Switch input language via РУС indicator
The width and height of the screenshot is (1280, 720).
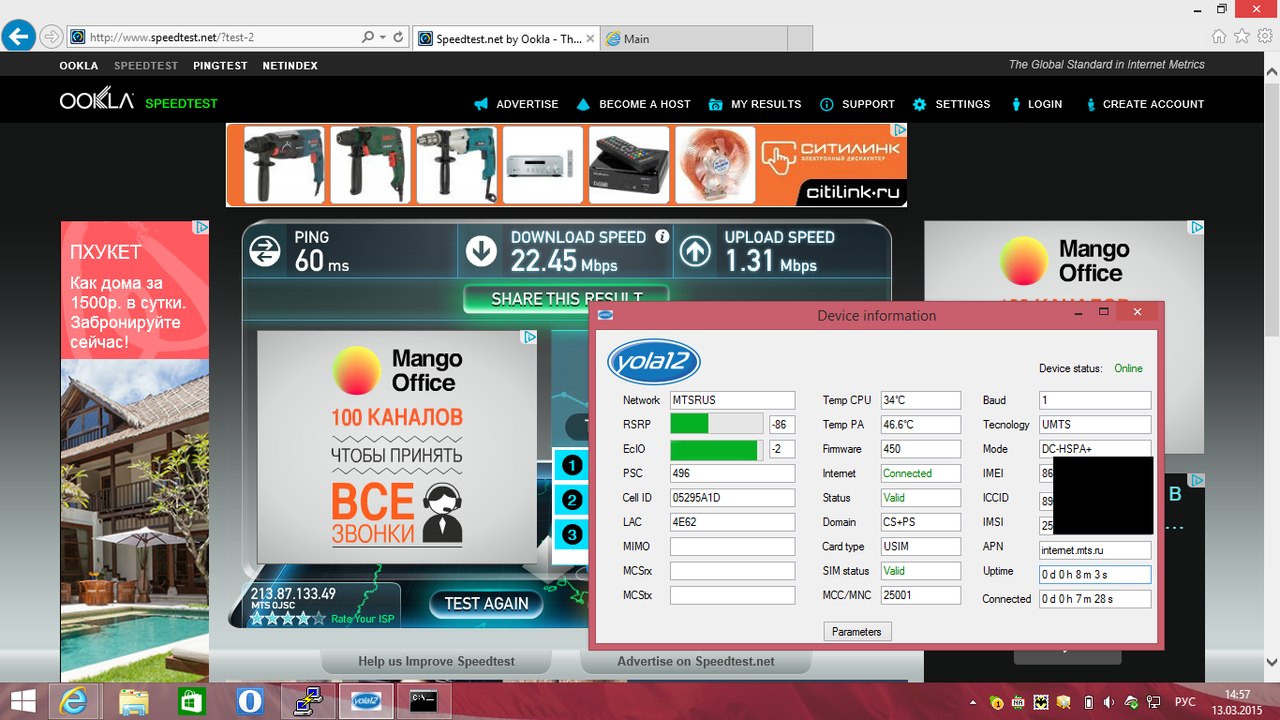pos(1185,702)
